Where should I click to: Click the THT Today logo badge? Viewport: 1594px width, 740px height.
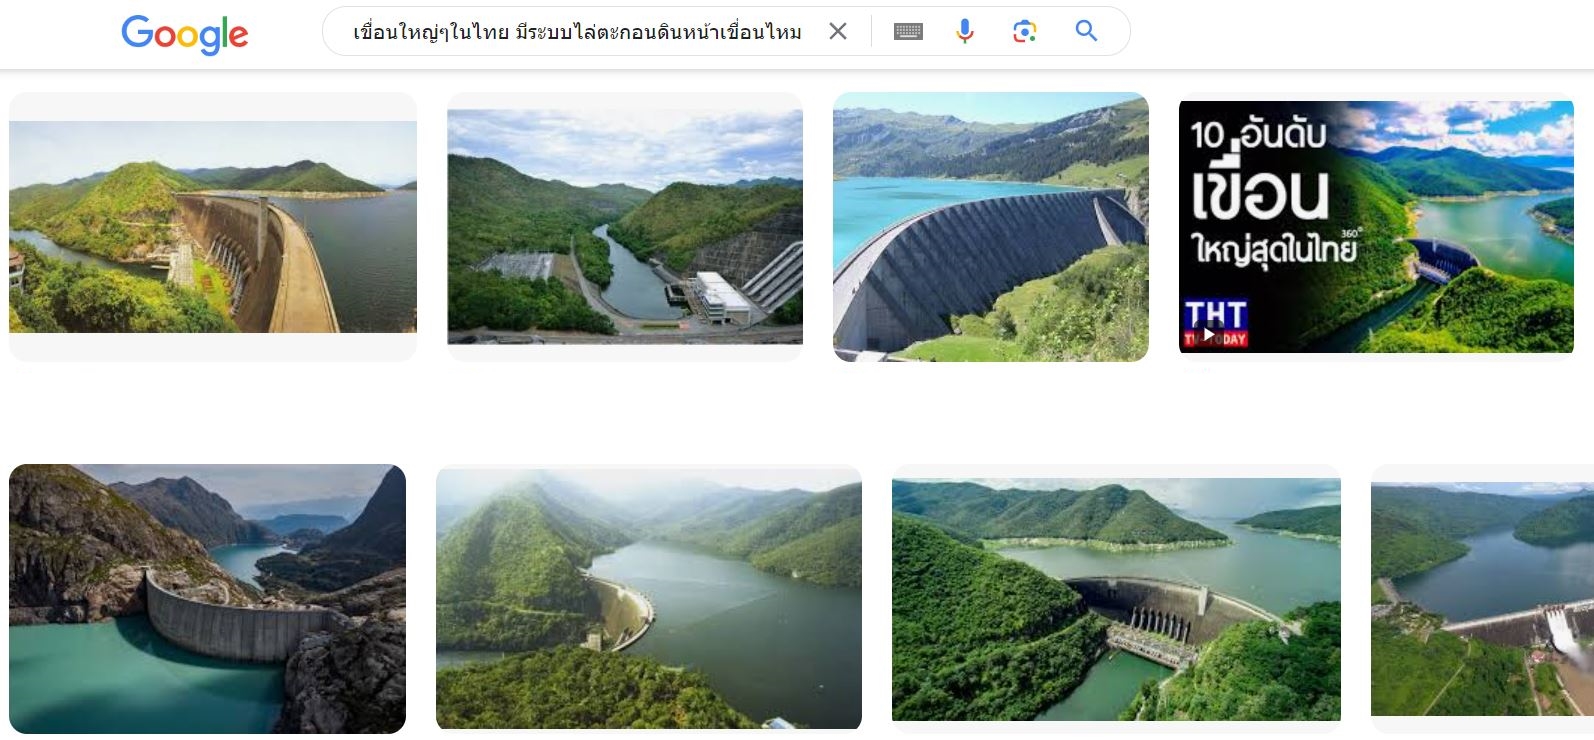[x=1215, y=323]
